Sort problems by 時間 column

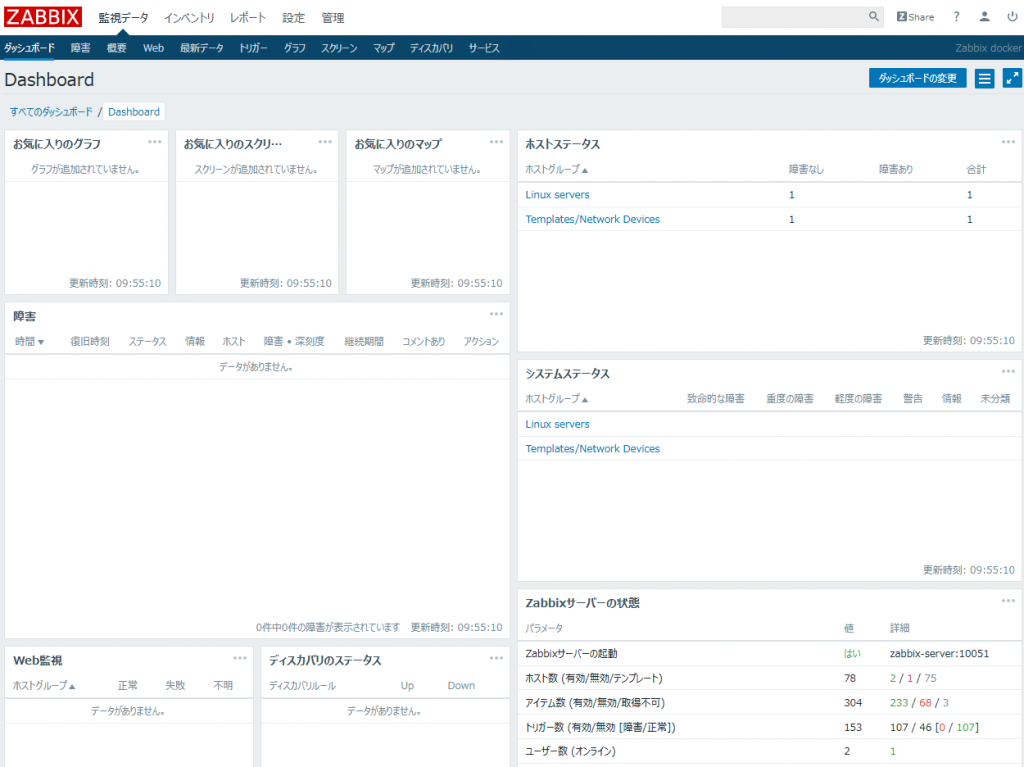(30, 342)
